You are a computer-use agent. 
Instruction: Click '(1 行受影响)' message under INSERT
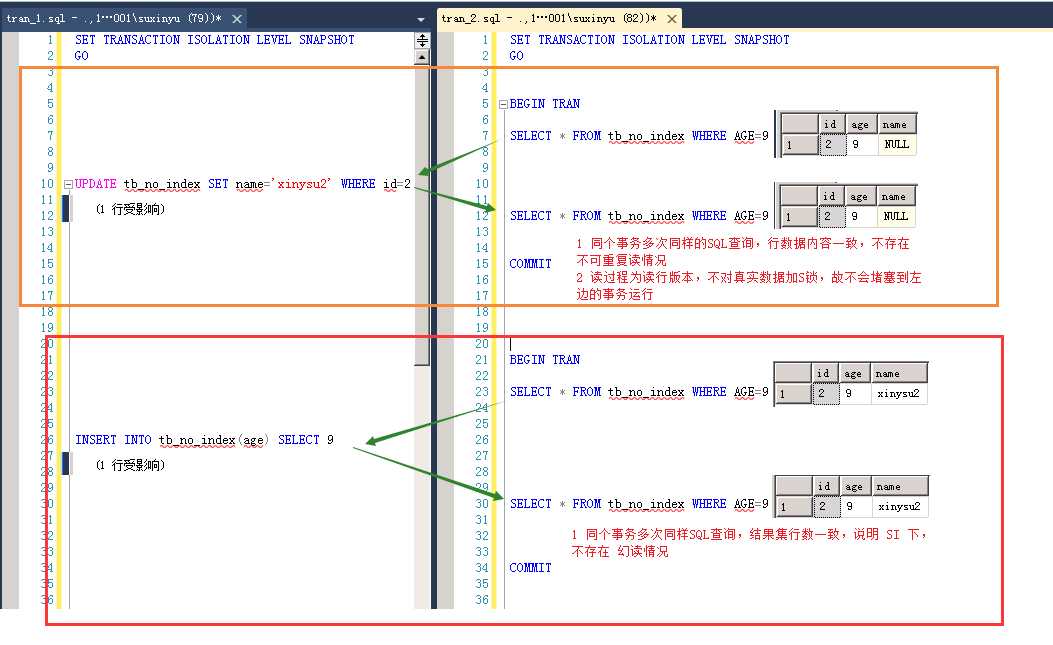(x=130, y=465)
